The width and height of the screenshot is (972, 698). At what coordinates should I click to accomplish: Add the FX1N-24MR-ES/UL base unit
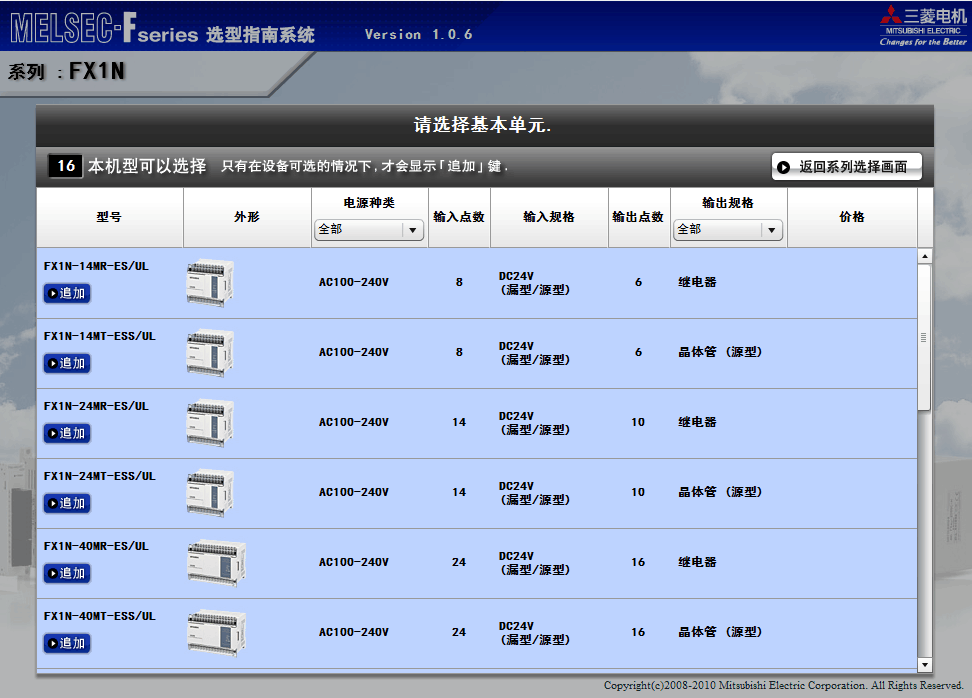pos(67,433)
